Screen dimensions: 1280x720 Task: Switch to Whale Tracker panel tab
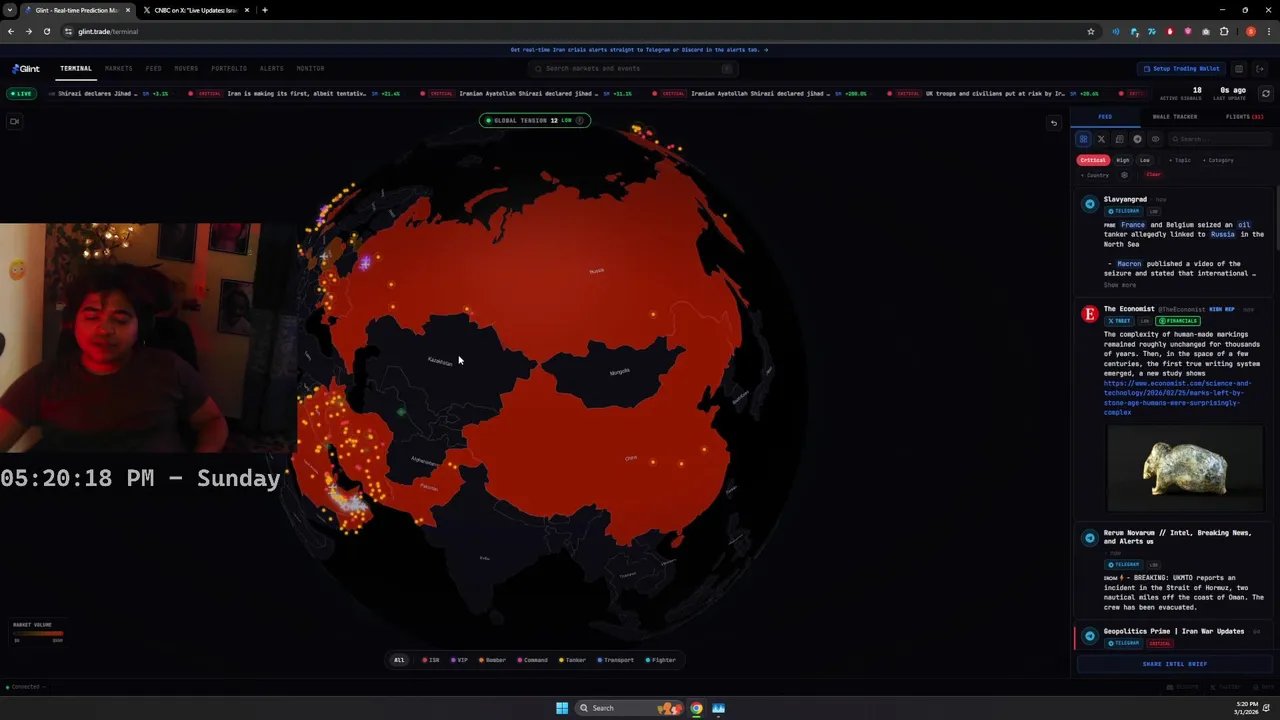pos(1175,117)
